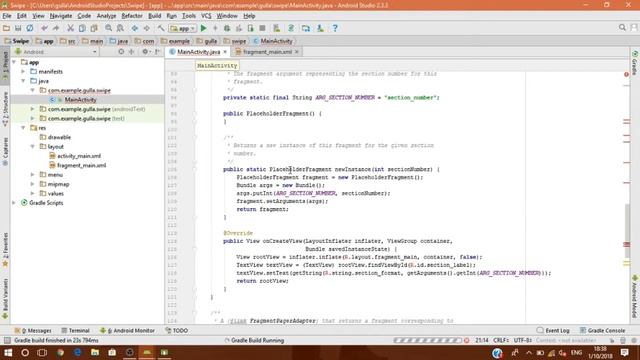Click the Save All toolbar icon
Screen dimensions: 640x360
(18, 28)
